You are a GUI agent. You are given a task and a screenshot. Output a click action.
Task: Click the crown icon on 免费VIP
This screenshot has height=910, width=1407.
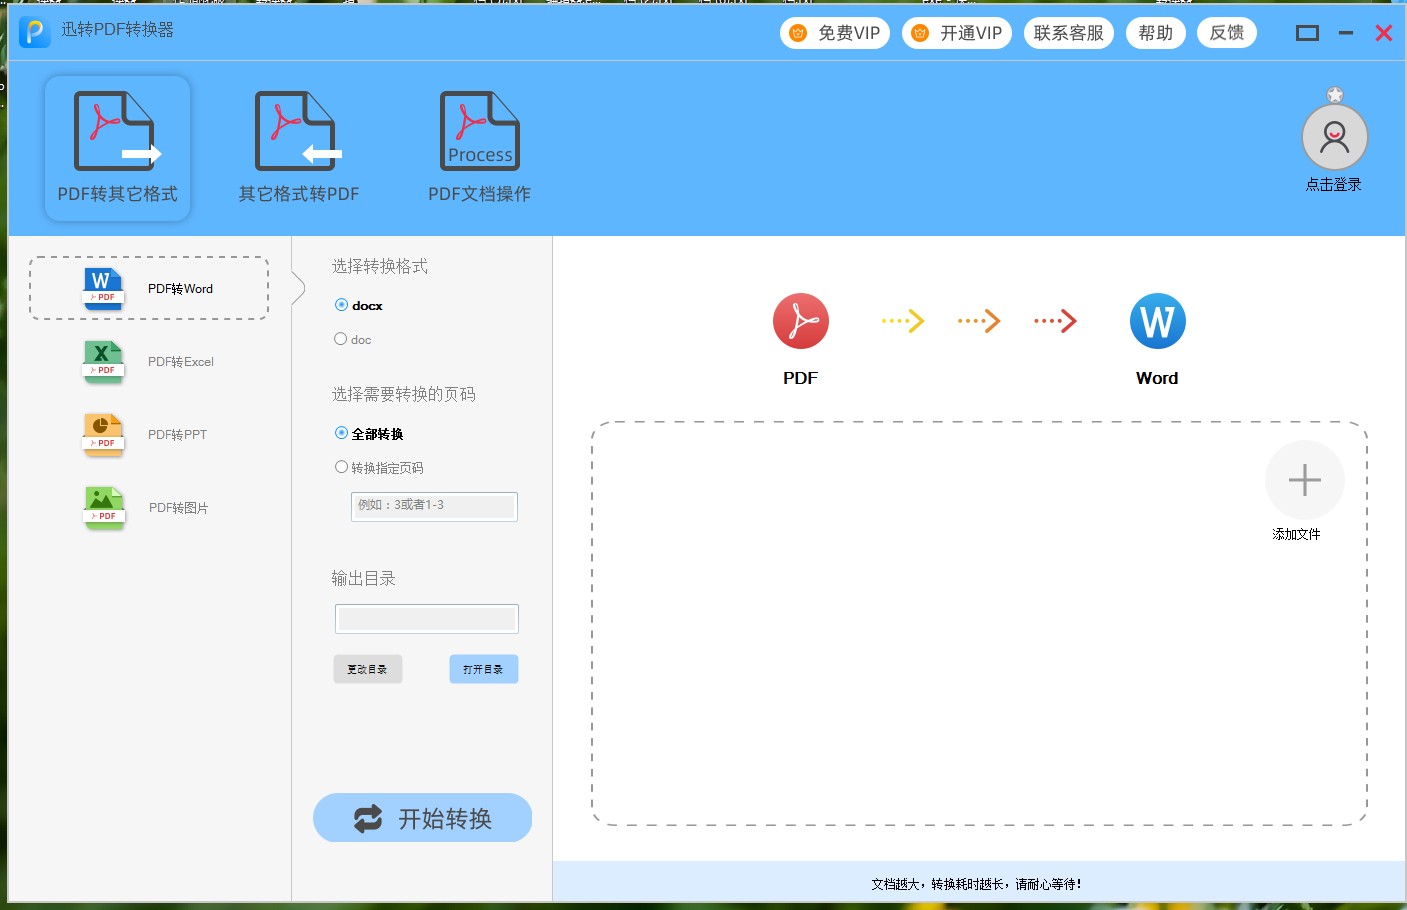[x=798, y=33]
